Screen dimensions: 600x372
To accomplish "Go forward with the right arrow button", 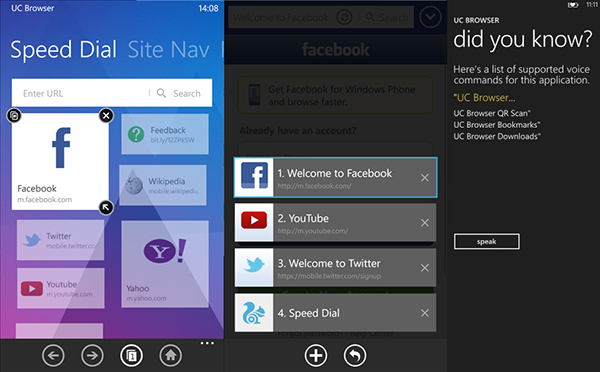I will point(92,356).
